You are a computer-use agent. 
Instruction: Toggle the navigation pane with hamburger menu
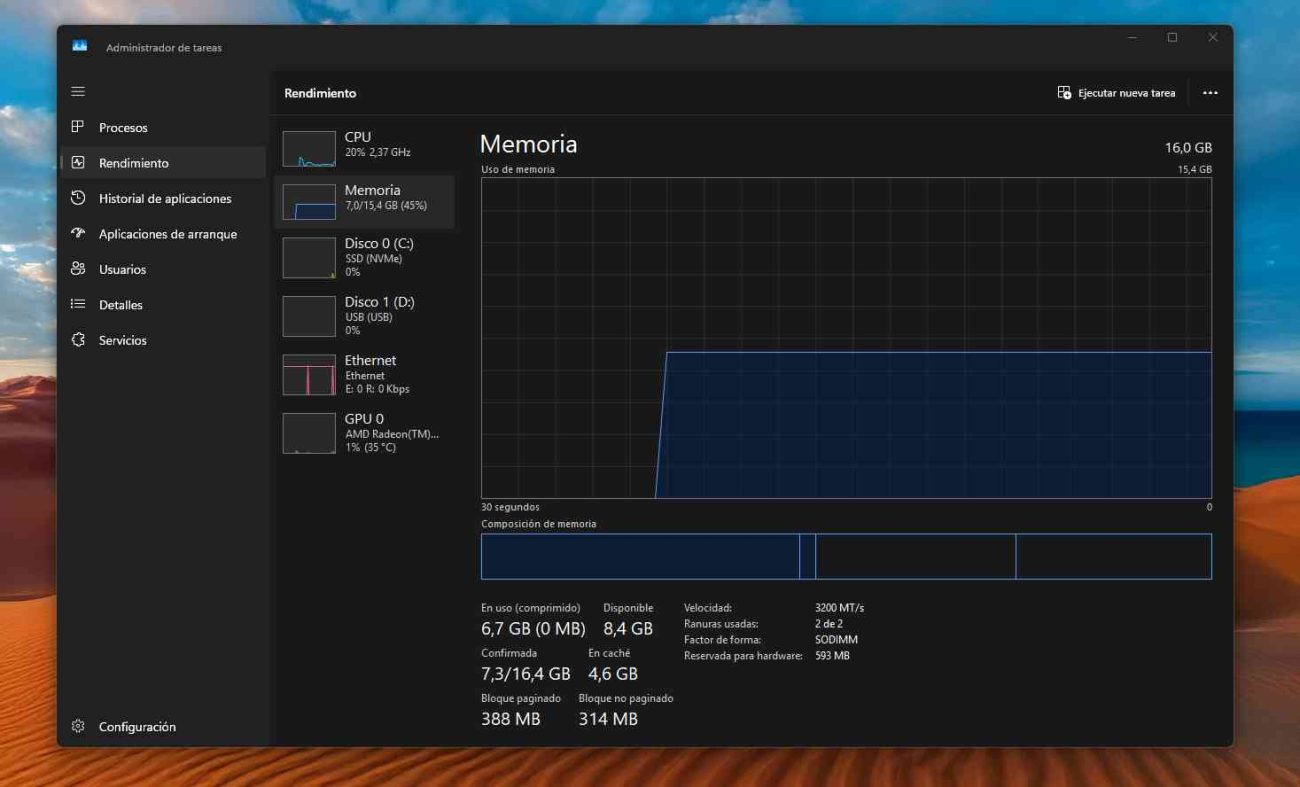pos(77,91)
